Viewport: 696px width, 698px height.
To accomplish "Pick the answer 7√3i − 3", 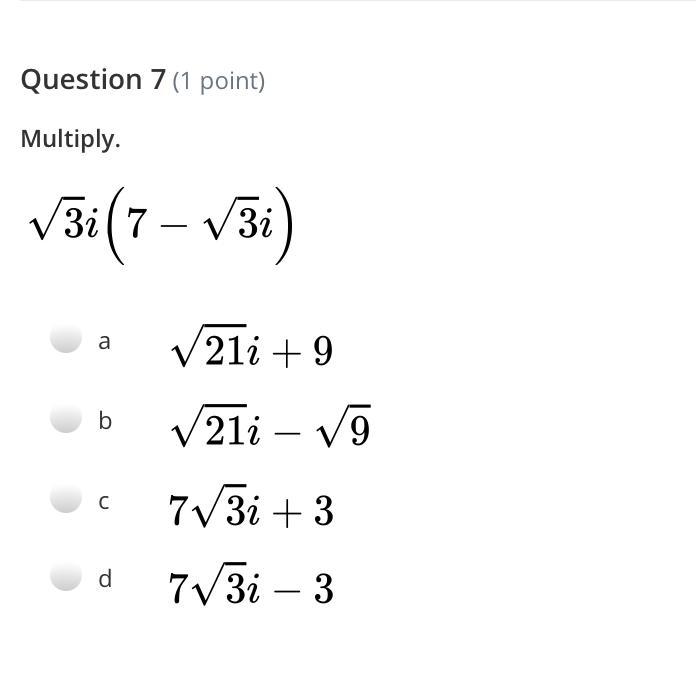I will (x=251, y=584).
